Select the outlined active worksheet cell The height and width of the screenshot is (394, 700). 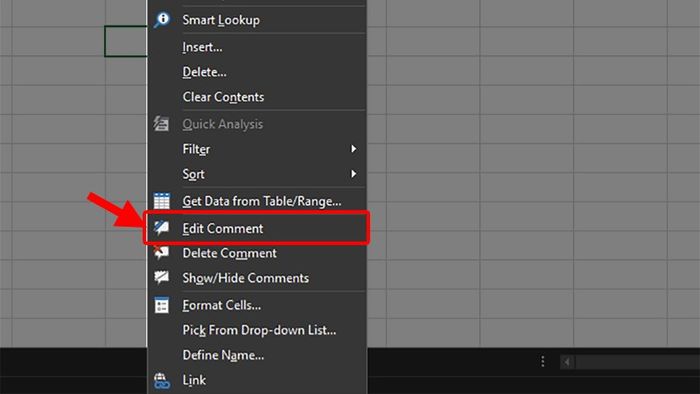pyautogui.click(x=126, y=41)
